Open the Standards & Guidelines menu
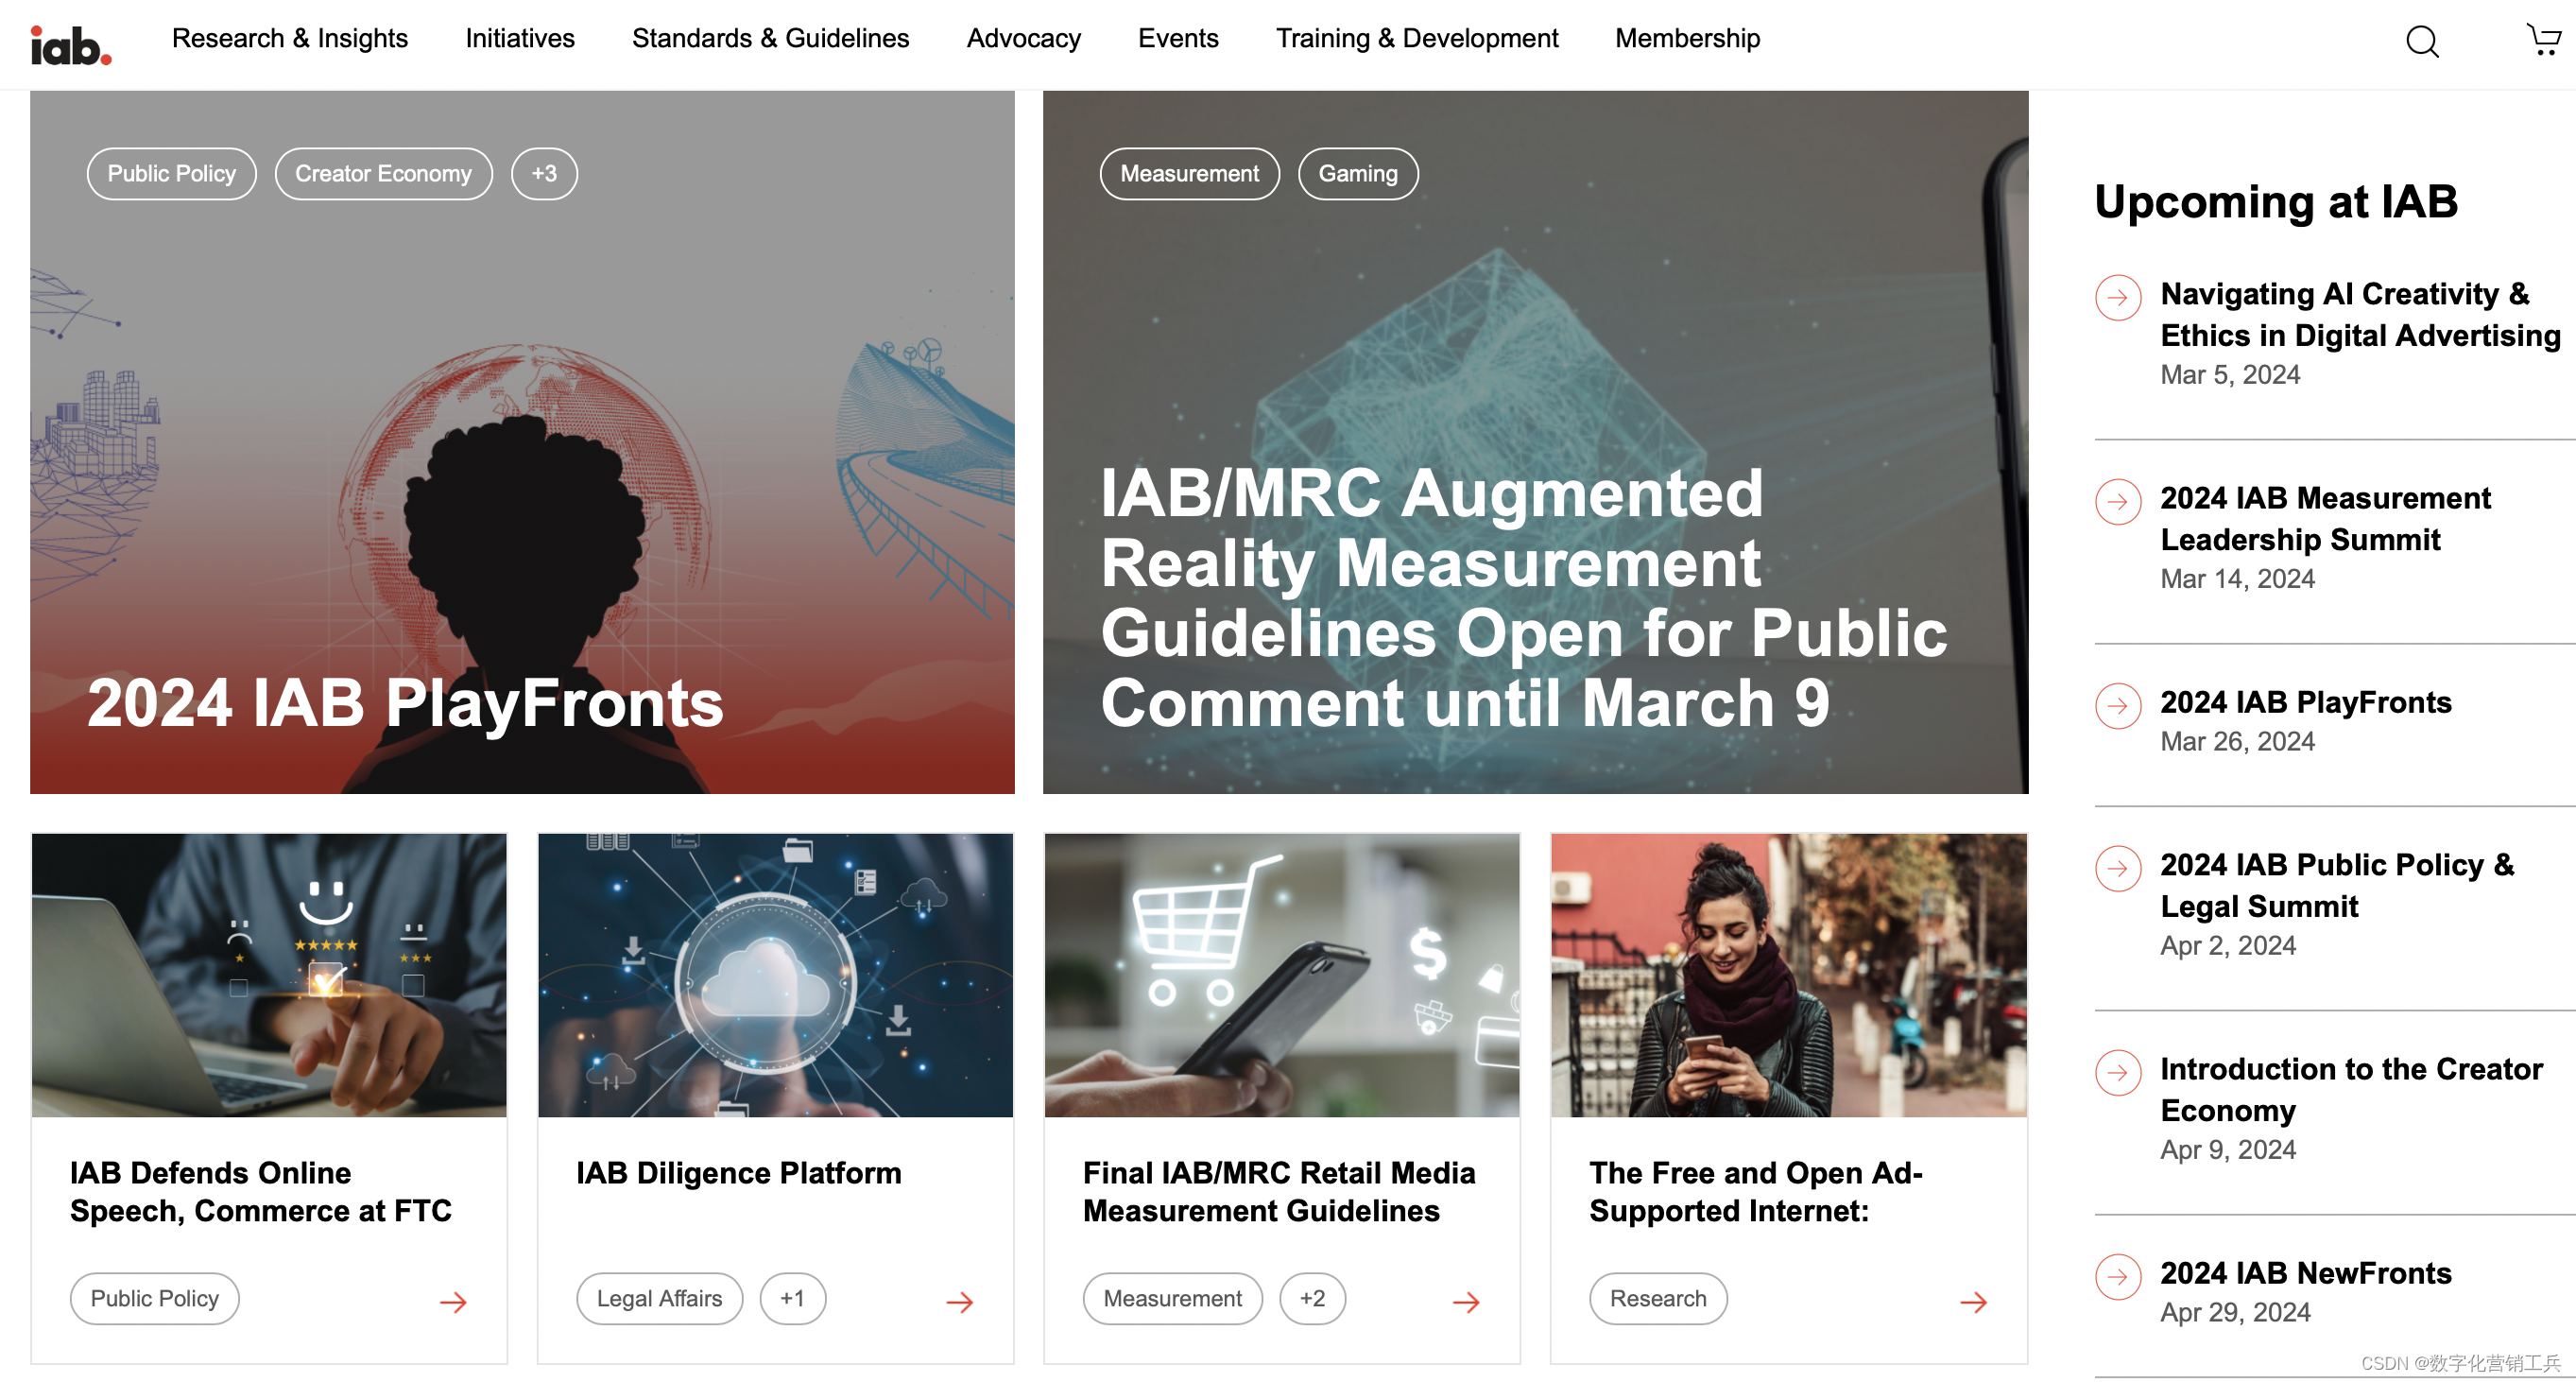Viewport: 2576px width, 1382px height. pyautogui.click(x=770, y=38)
